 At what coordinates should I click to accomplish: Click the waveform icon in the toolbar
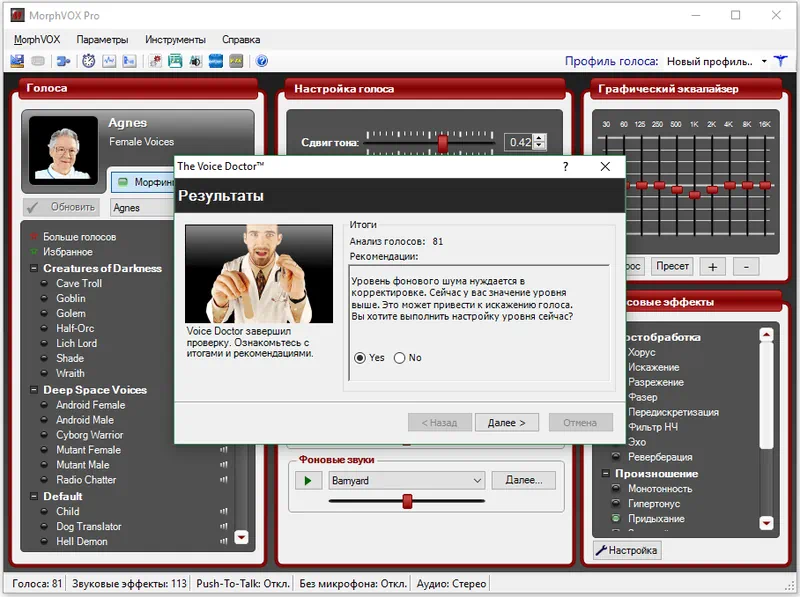108,61
